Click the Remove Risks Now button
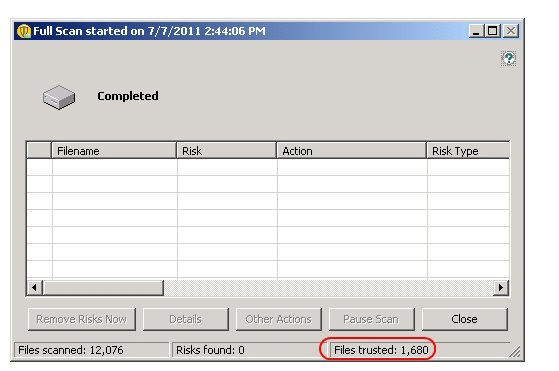 click(x=82, y=319)
